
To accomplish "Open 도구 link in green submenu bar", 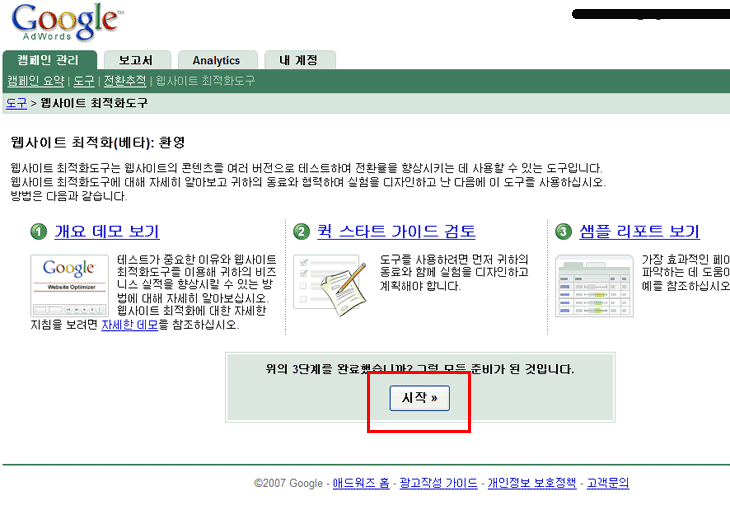I will click(x=84, y=81).
